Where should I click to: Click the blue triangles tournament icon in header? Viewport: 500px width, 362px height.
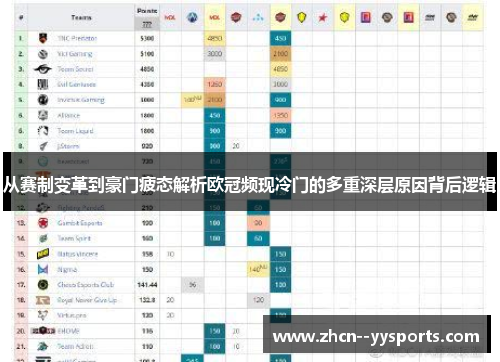tap(258, 17)
